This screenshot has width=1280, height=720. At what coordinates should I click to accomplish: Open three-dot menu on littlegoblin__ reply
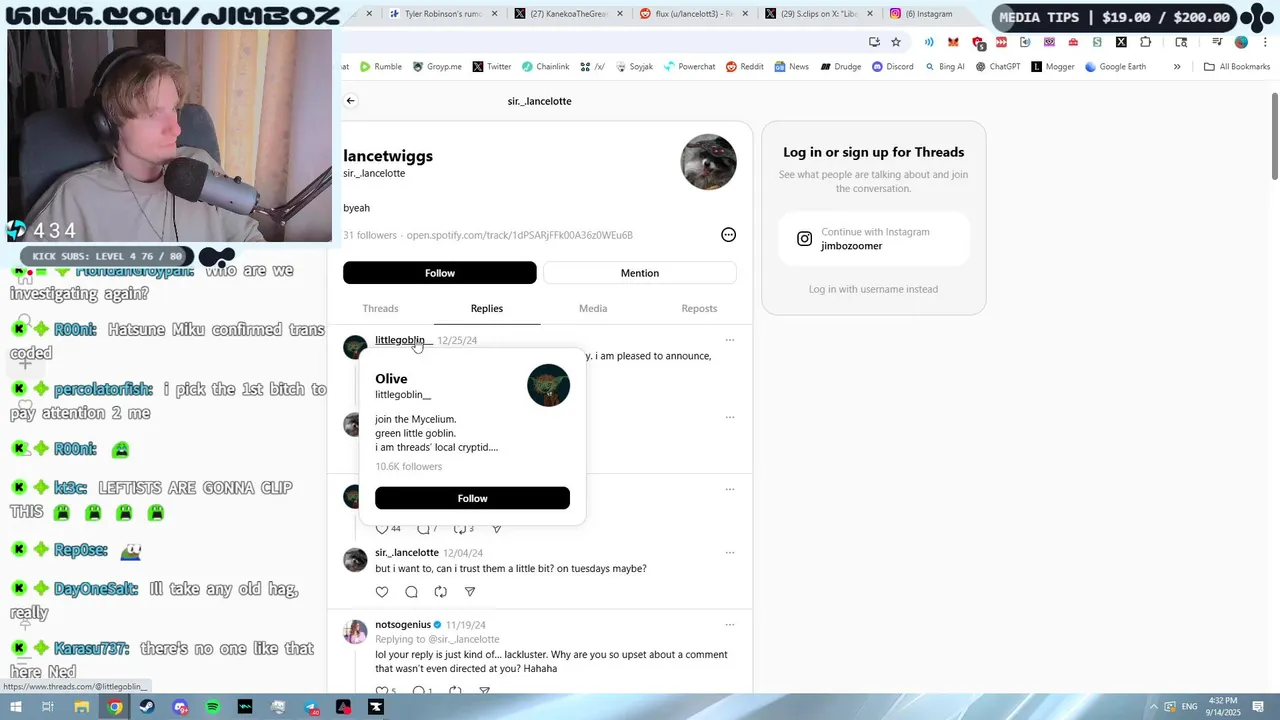(x=730, y=340)
